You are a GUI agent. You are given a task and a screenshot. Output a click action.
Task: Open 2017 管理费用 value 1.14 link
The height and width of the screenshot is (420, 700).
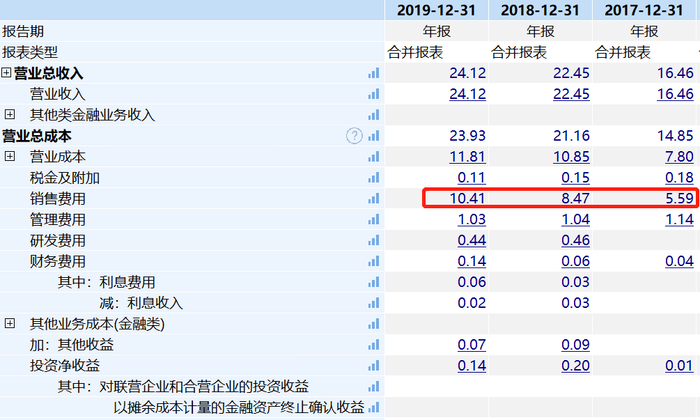point(679,220)
